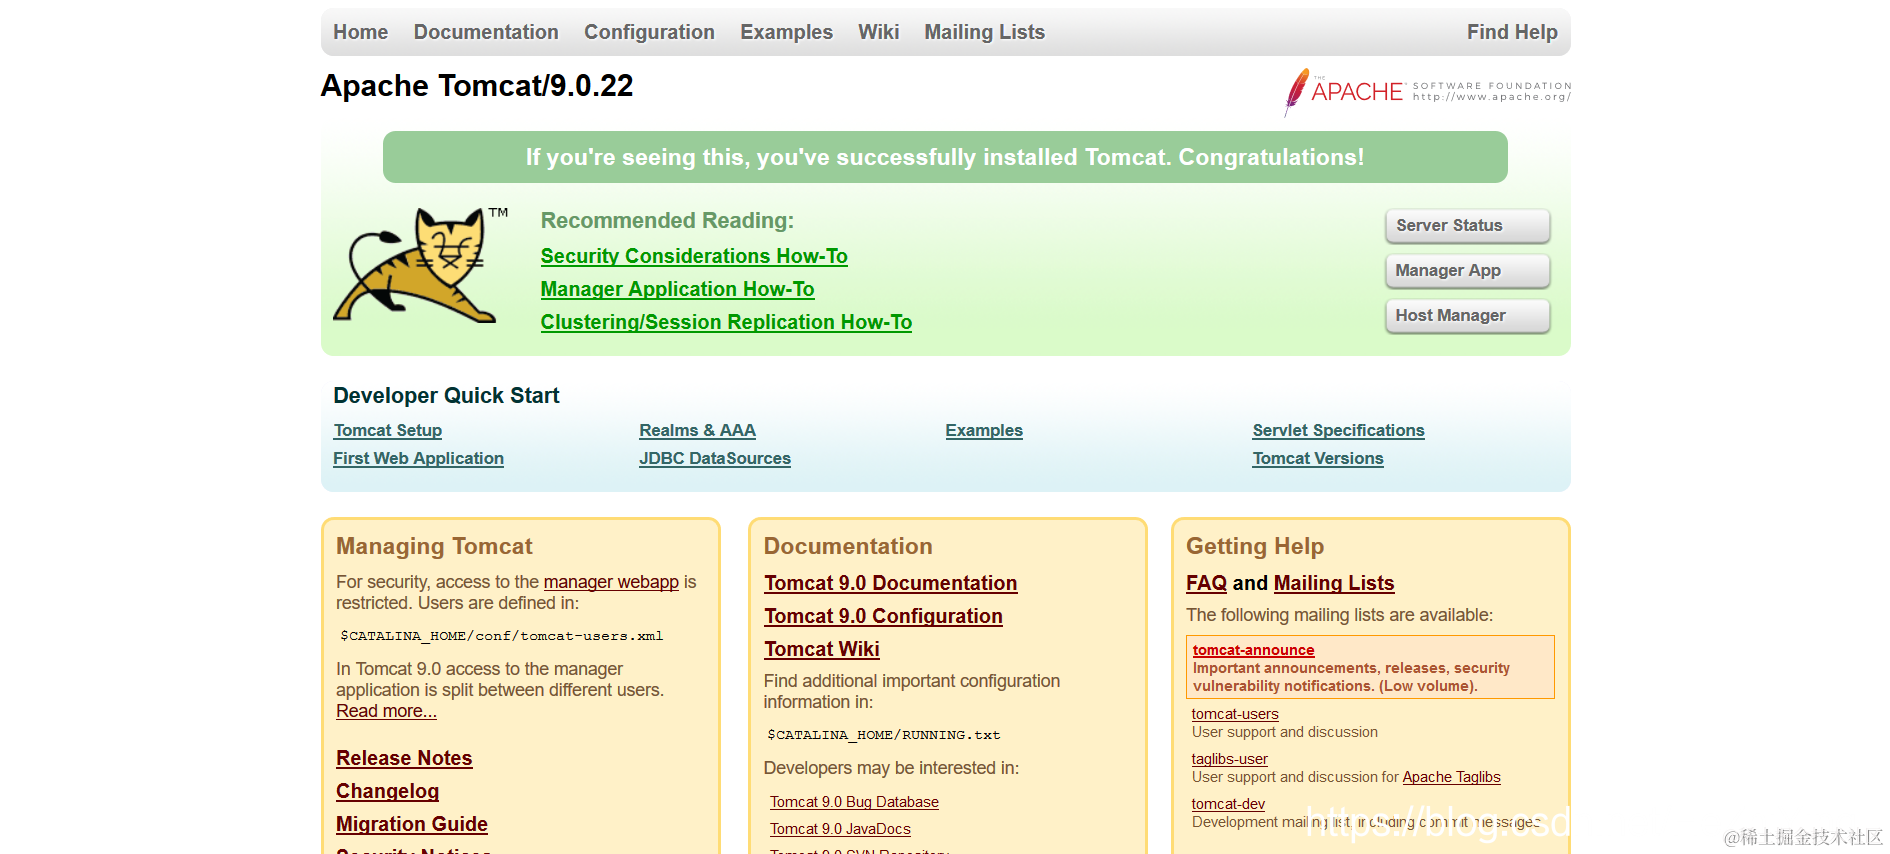Screen dimensions: 1890x854
Task: Open the Tomcat Wiki link in Documentation
Action: pos(822,649)
